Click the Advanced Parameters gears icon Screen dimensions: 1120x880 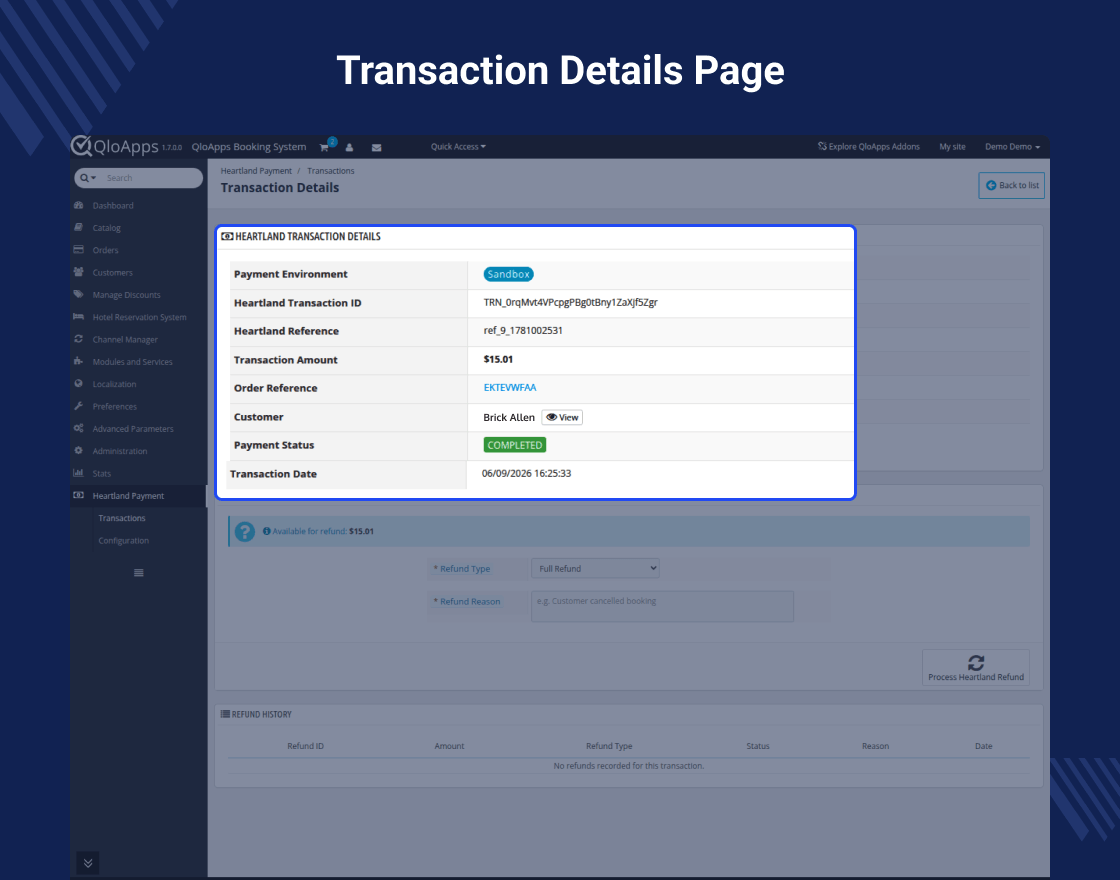[x=79, y=428]
